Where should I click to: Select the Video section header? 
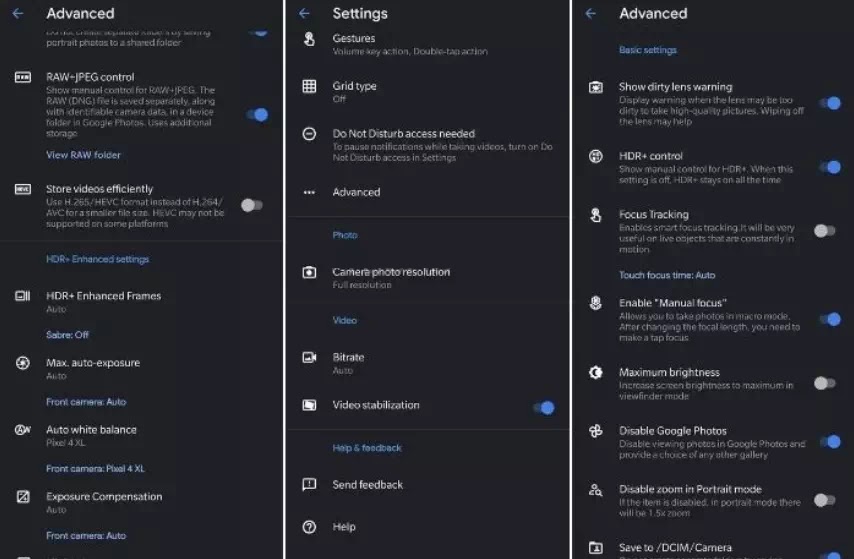click(x=344, y=320)
